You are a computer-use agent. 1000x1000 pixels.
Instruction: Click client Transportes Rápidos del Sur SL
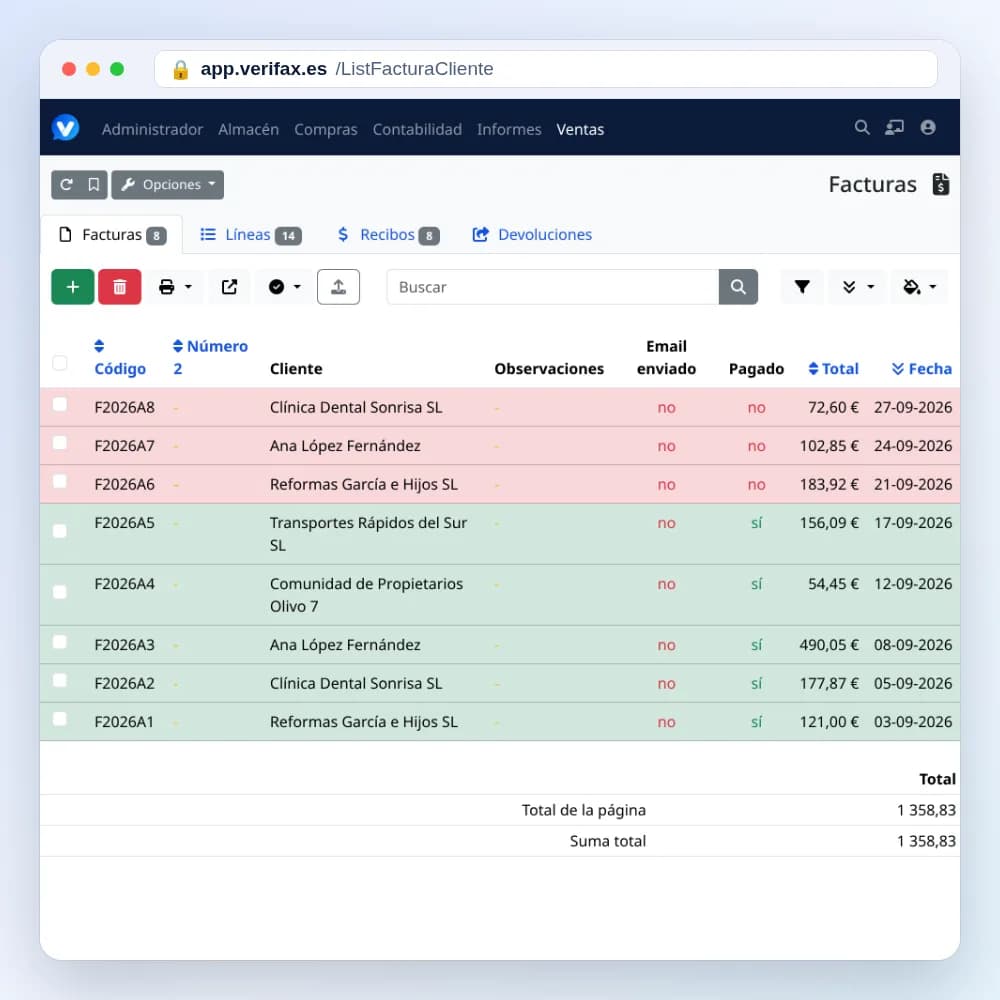pos(368,534)
